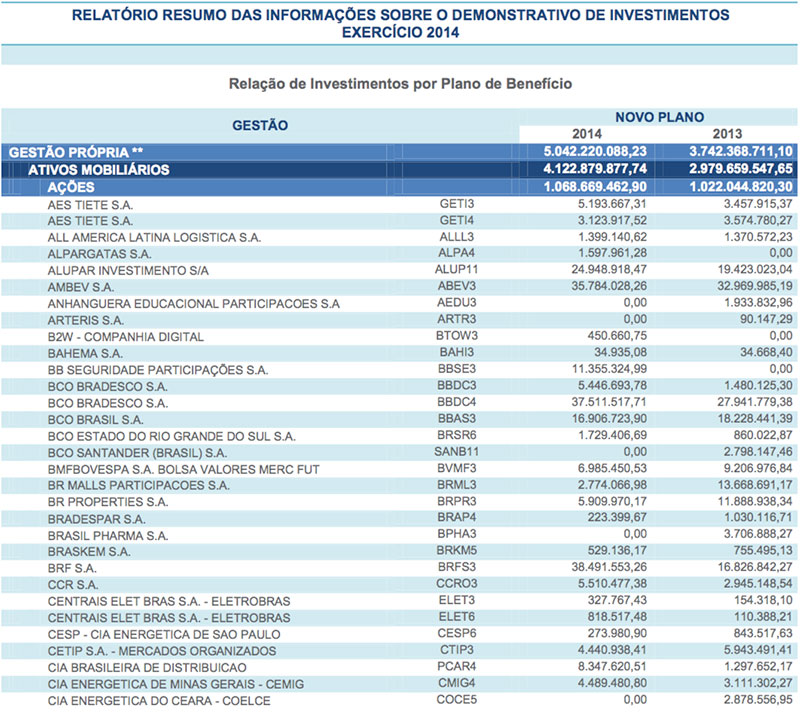Click the ELET6 ticker code
Image resolution: width=800 pixels, height=712 pixels.
pyautogui.click(x=455, y=618)
